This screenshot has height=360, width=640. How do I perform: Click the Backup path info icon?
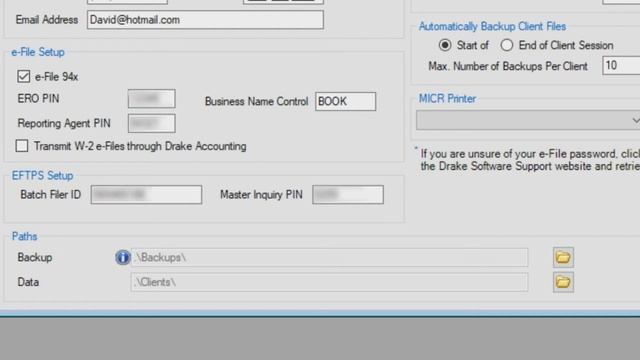point(122,258)
